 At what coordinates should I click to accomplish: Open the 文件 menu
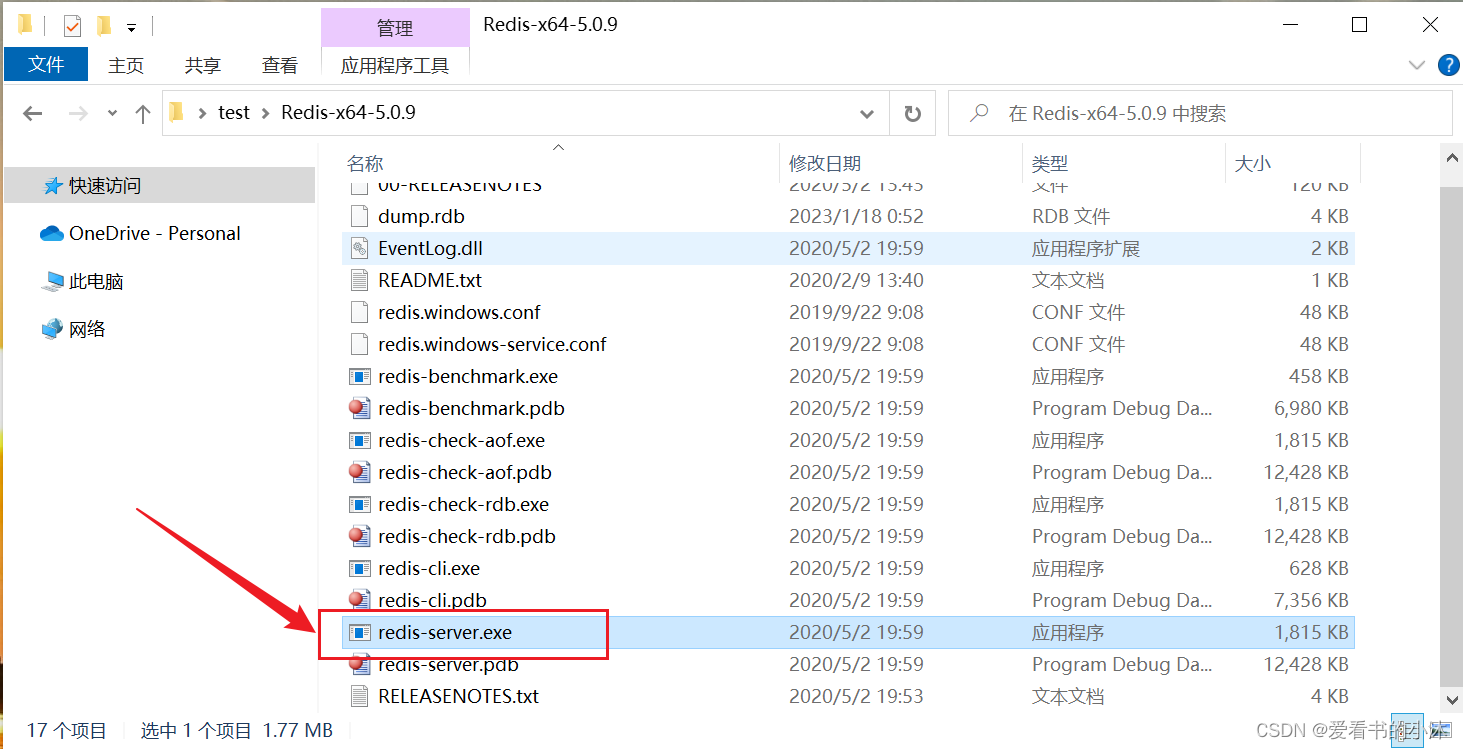point(46,65)
